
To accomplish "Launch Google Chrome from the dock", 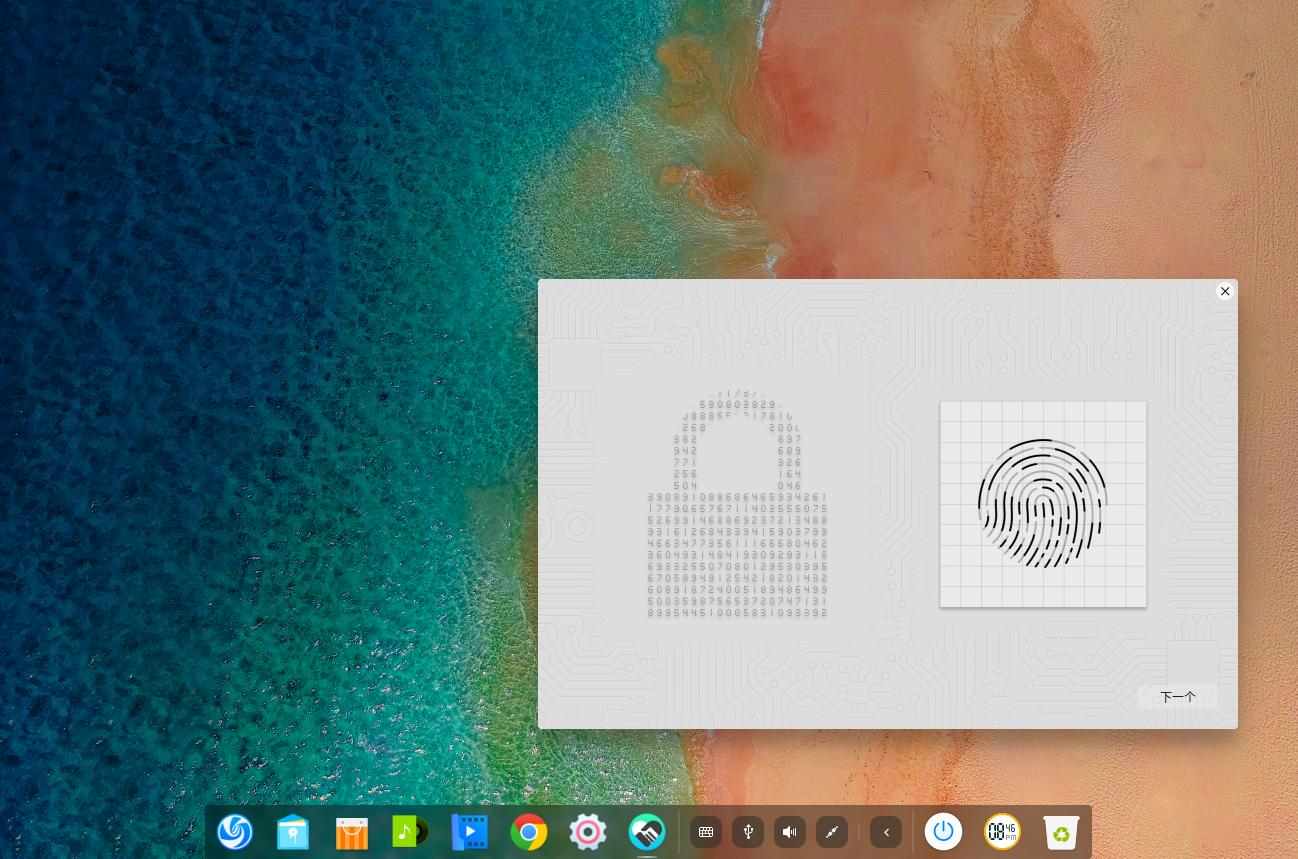I will [x=529, y=832].
